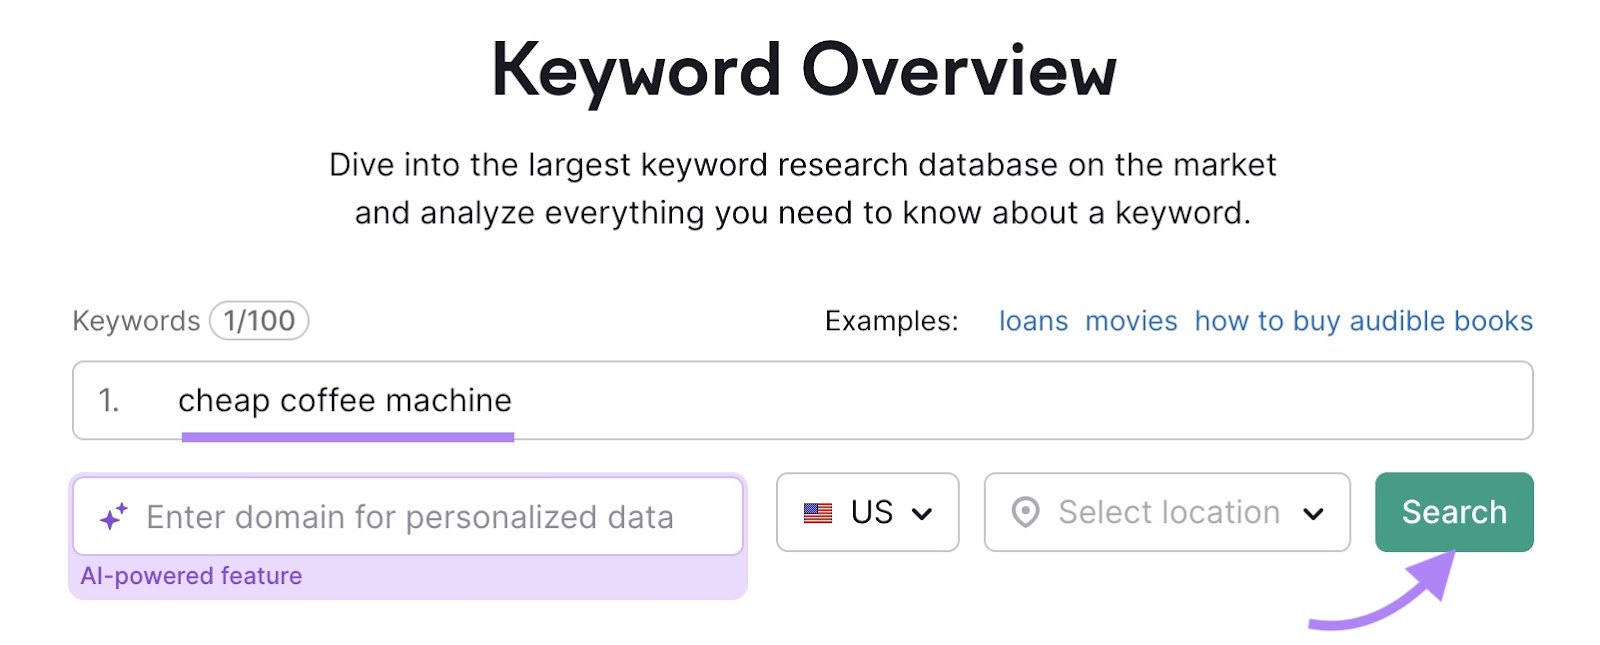
Task: Open the country selector showing US
Action: [867, 513]
